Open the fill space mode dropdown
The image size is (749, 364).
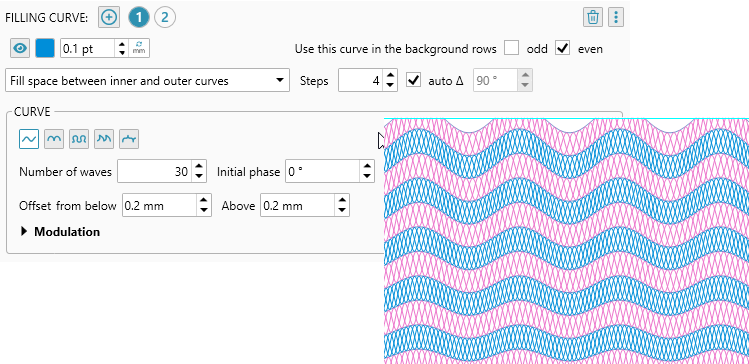pos(148,80)
